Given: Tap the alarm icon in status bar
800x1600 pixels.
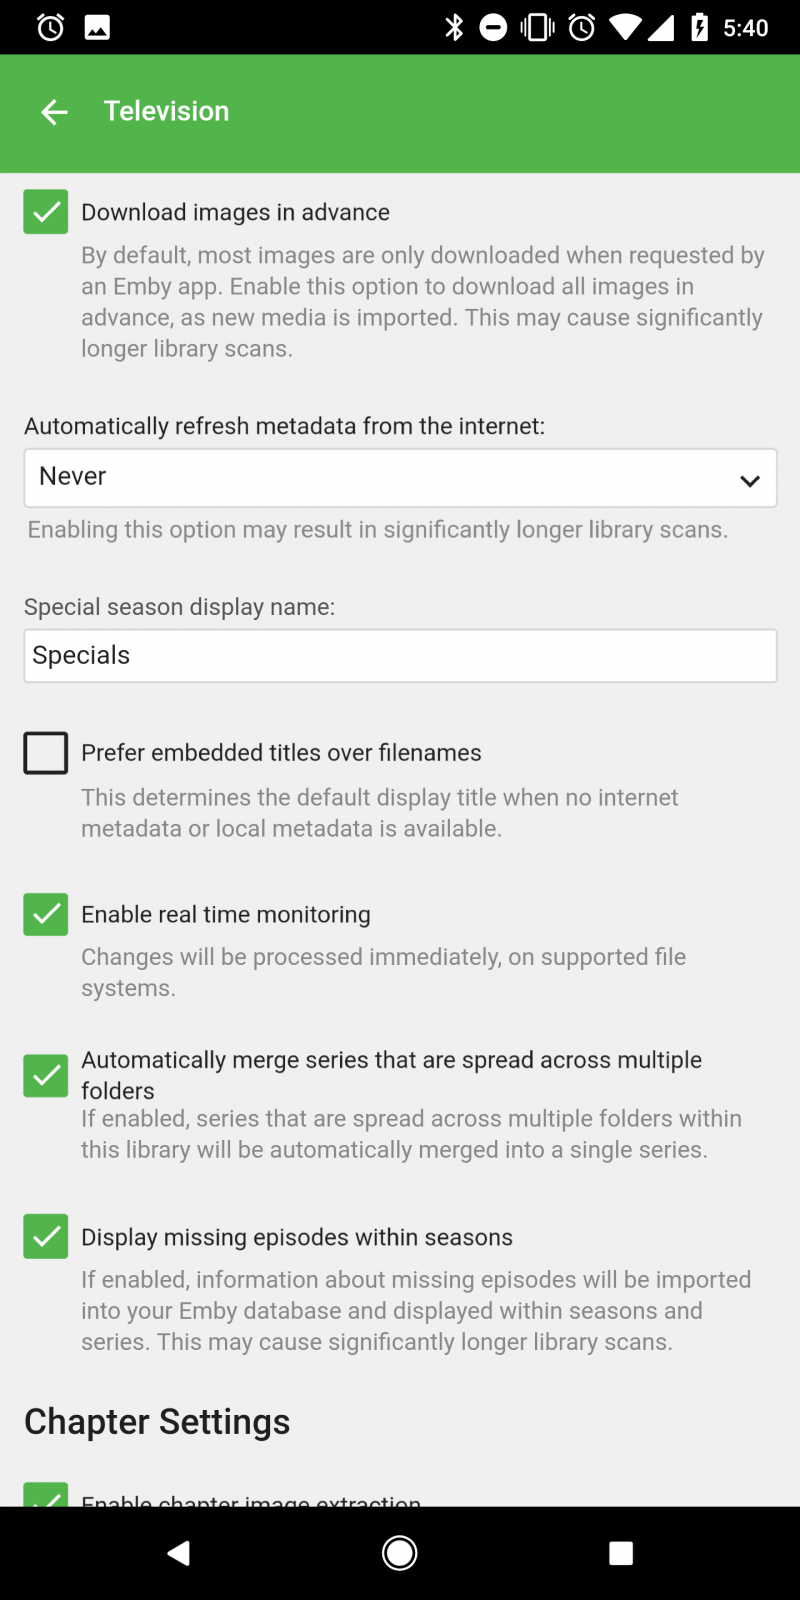Looking at the screenshot, I should point(50,27).
